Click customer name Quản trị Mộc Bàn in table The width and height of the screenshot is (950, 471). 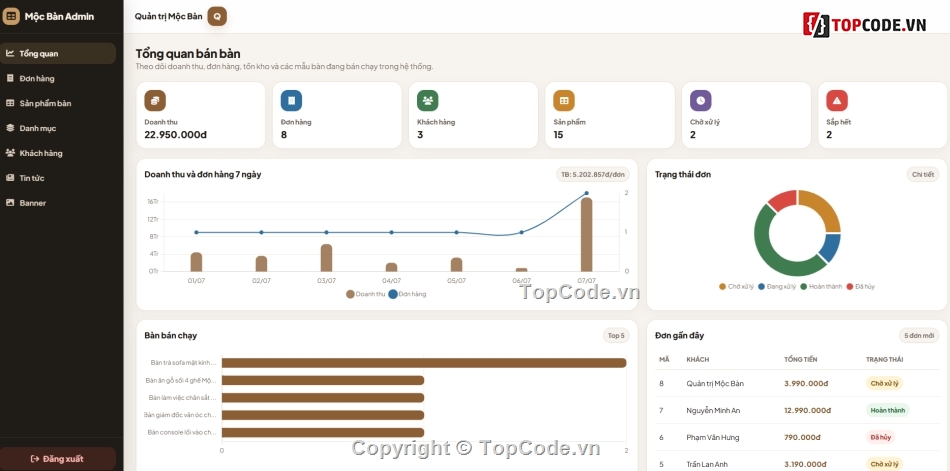[x=715, y=384]
